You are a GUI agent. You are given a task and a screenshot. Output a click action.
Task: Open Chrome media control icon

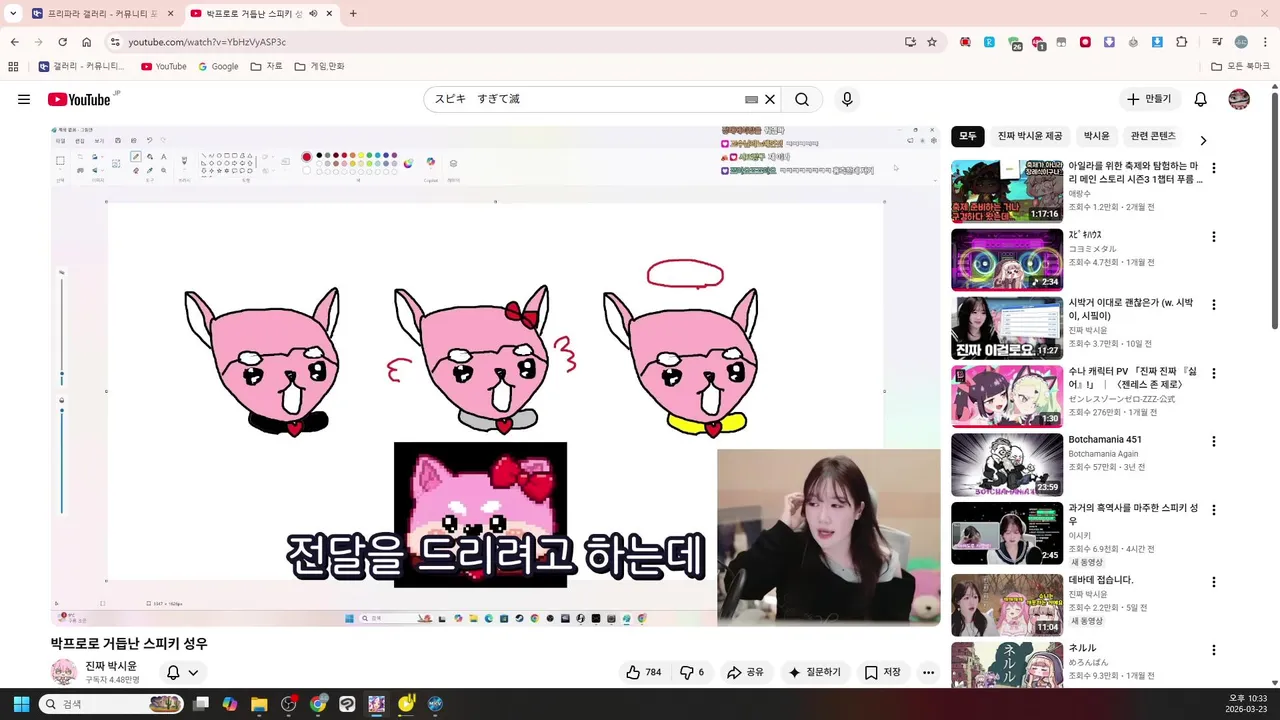coord(1217,42)
